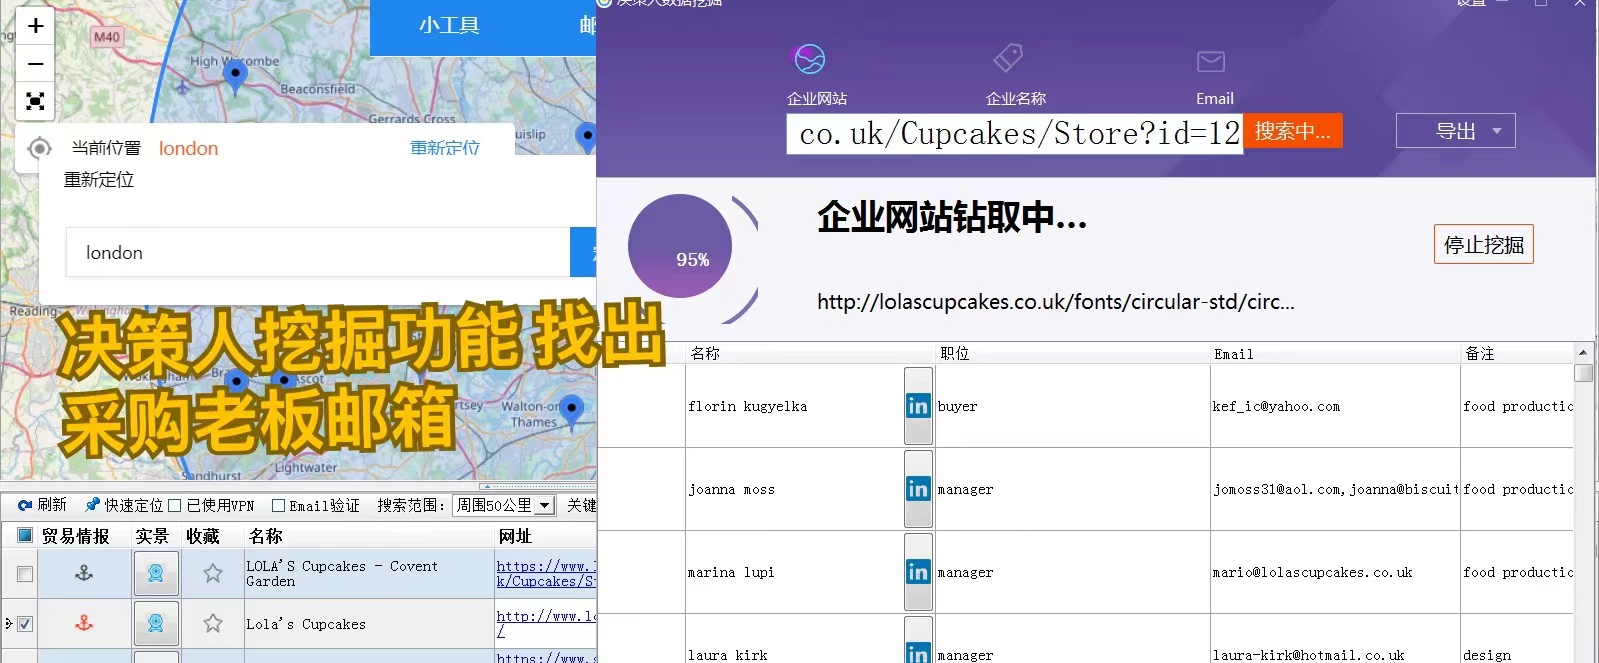
Task: Click red anchor icon in Lola's Cupcakes row
Action: pos(84,623)
